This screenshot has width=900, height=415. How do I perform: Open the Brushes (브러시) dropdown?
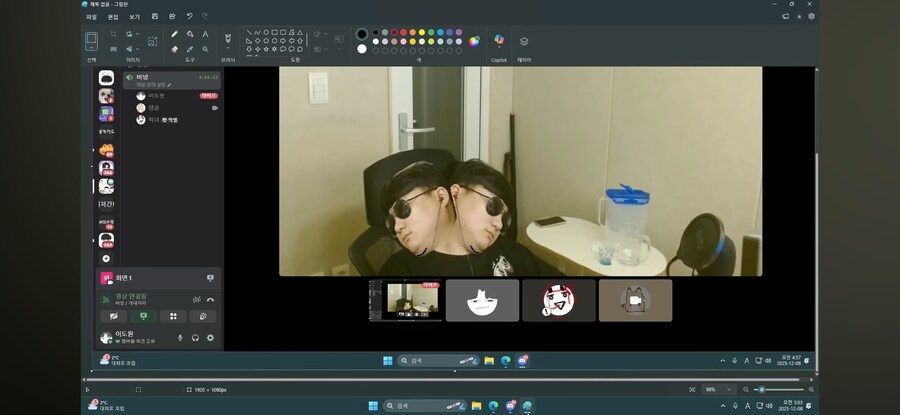tap(228, 49)
